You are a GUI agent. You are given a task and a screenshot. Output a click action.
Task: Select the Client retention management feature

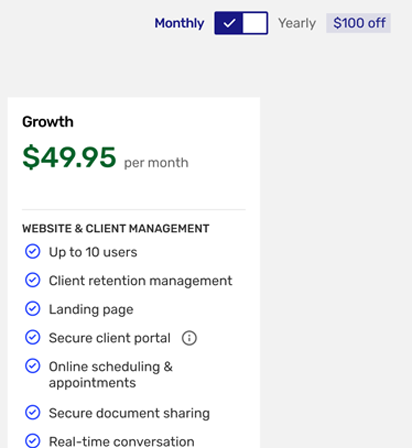coord(140,281)
